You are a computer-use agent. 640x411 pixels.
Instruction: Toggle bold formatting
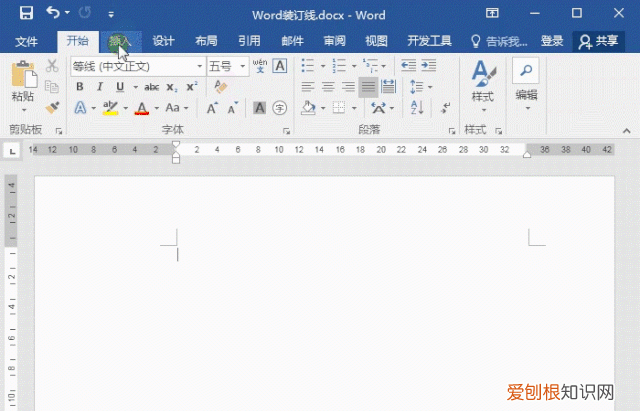[80, 87]
